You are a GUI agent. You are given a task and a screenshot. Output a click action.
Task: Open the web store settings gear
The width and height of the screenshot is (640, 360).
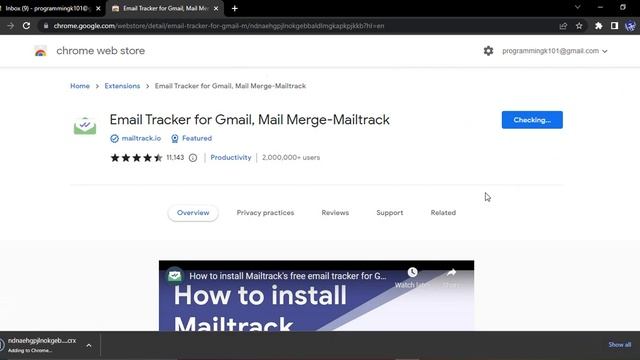point(488,51)
